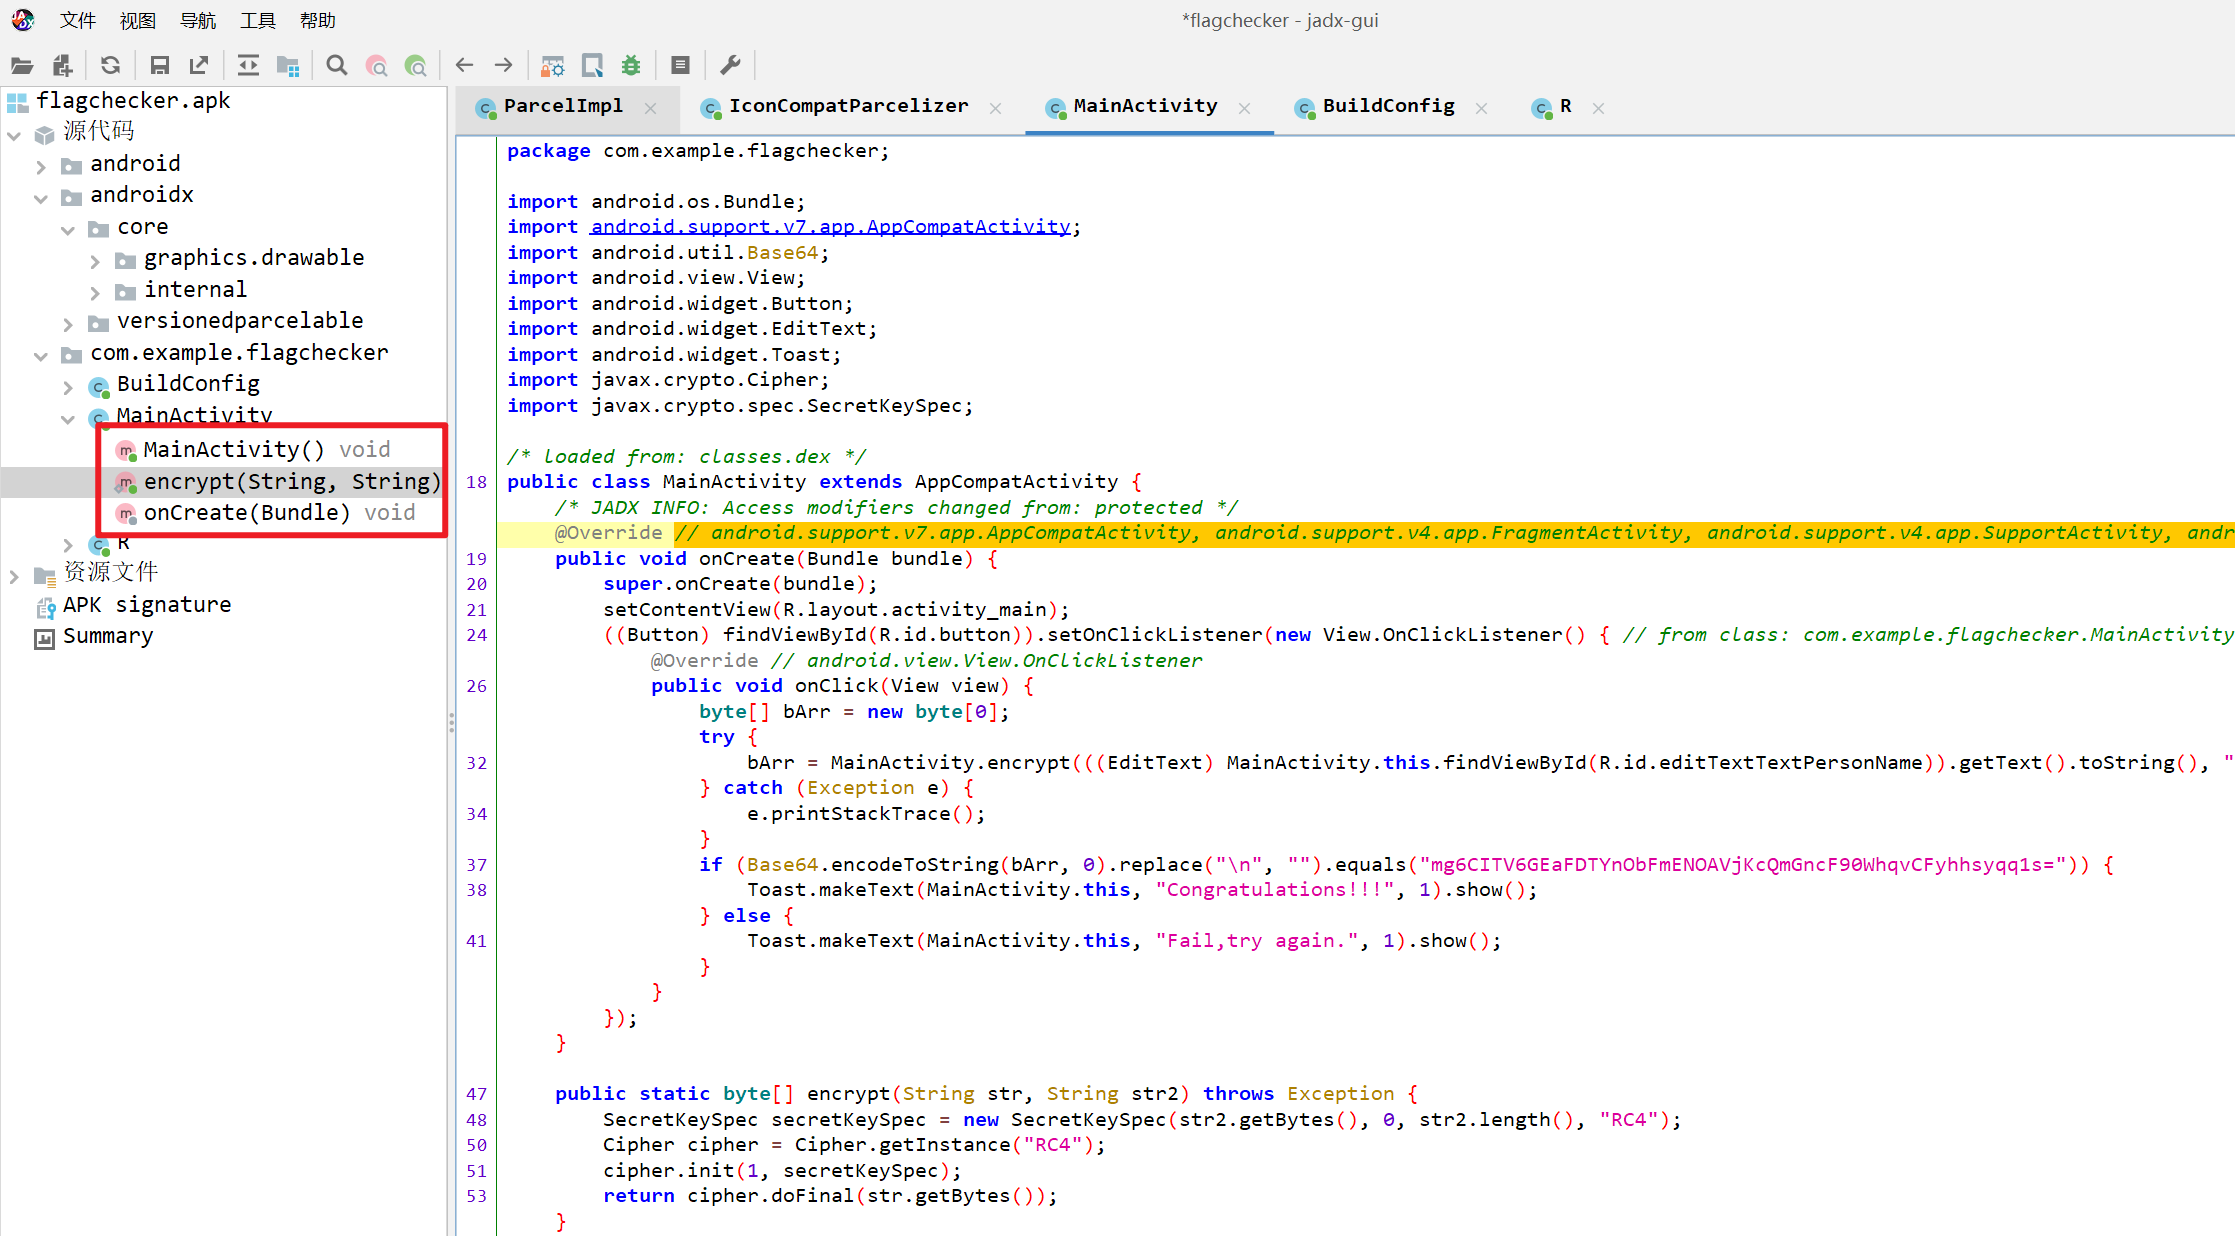This screenshot has width=2235, height=1236.
Task: Expand the android package node
Action: [41, 166]
